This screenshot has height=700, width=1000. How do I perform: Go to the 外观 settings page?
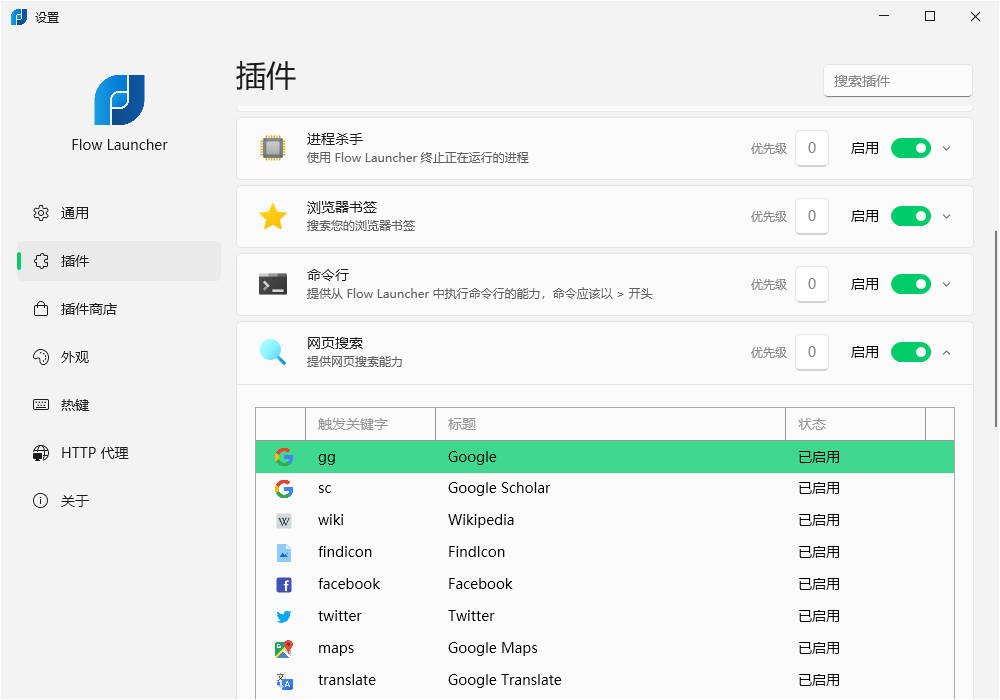(x=75, y=357)
